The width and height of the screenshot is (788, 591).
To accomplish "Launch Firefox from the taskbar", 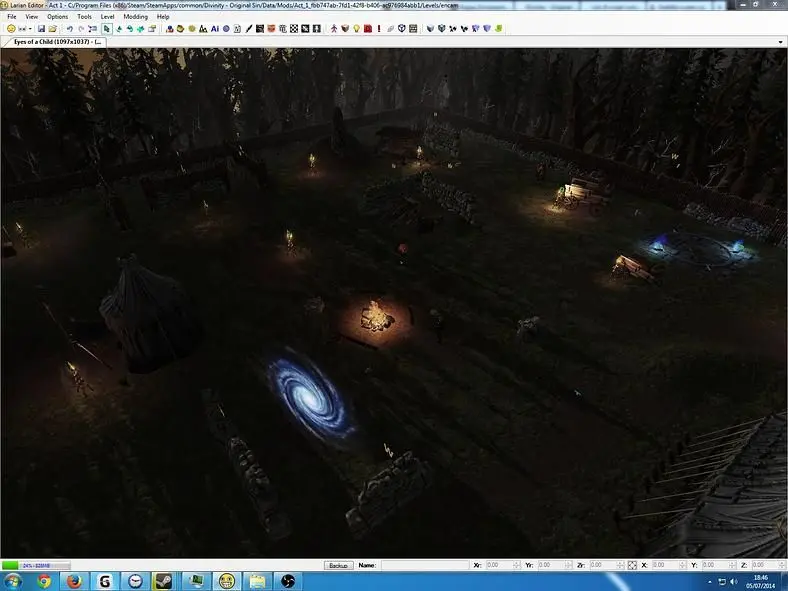I will click(74, 581).
